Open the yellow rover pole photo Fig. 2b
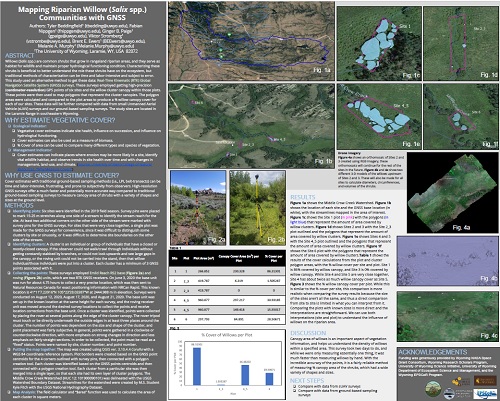 click(x=257, y=208)
